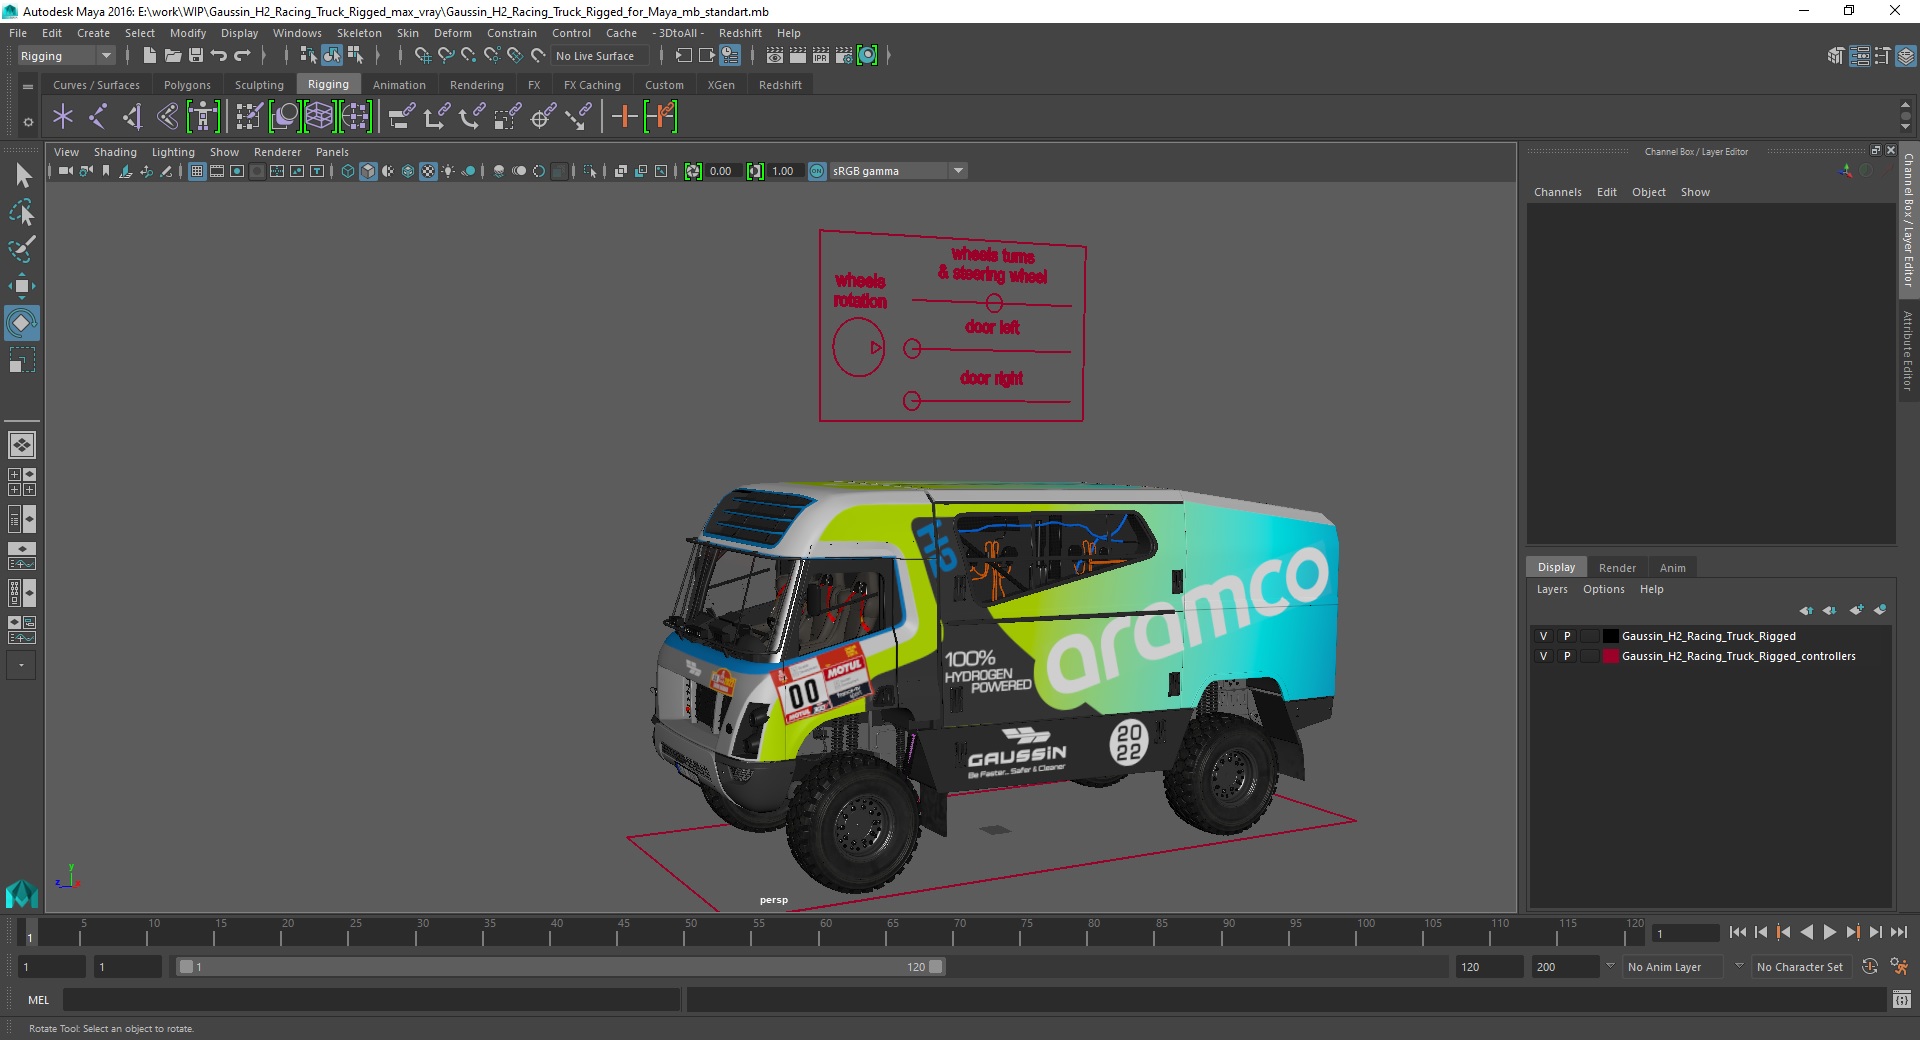Image resolution: width=1920 pixels, height=1040 pixels.
Task: Open the Skeleton menu
Action: (x=359, y=33)
